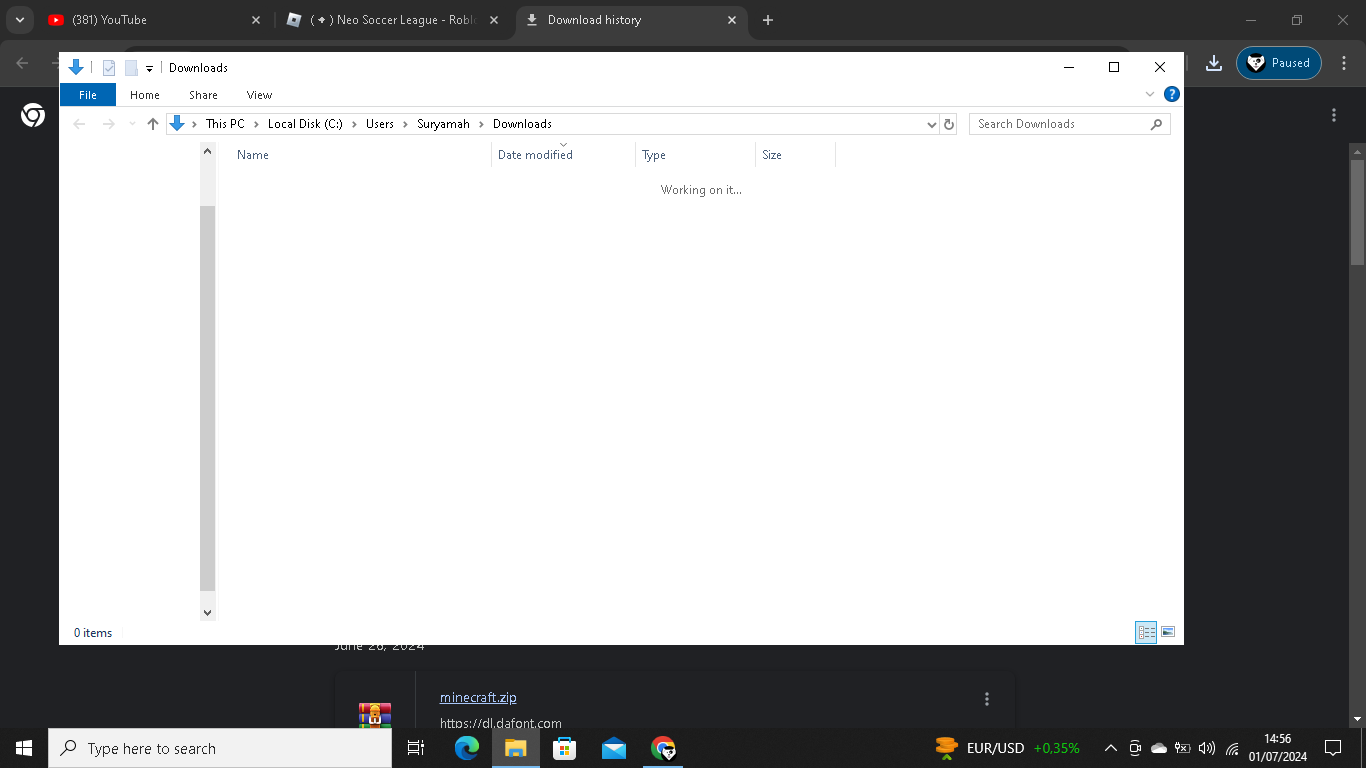Screen dimensions: 1366x768
Task: Sort by Date modified column header
Action: [x=535, y=155]
